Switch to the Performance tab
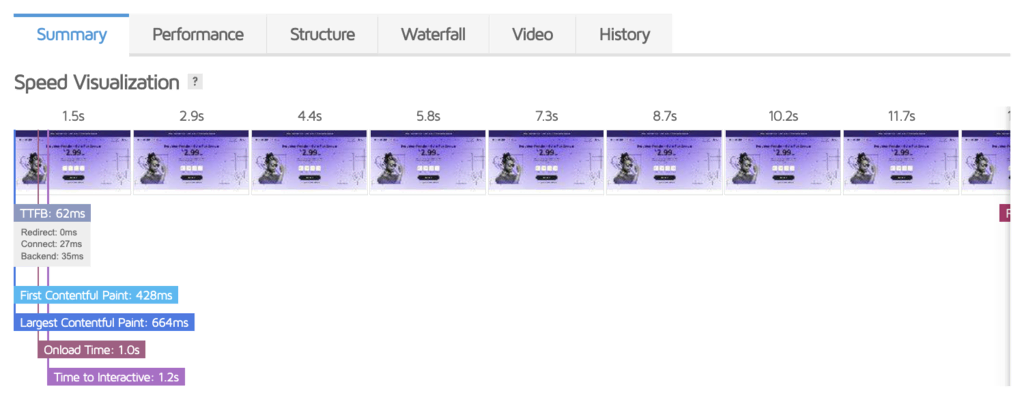Viewport: 1024px width, 419px height. click(198, 35)
